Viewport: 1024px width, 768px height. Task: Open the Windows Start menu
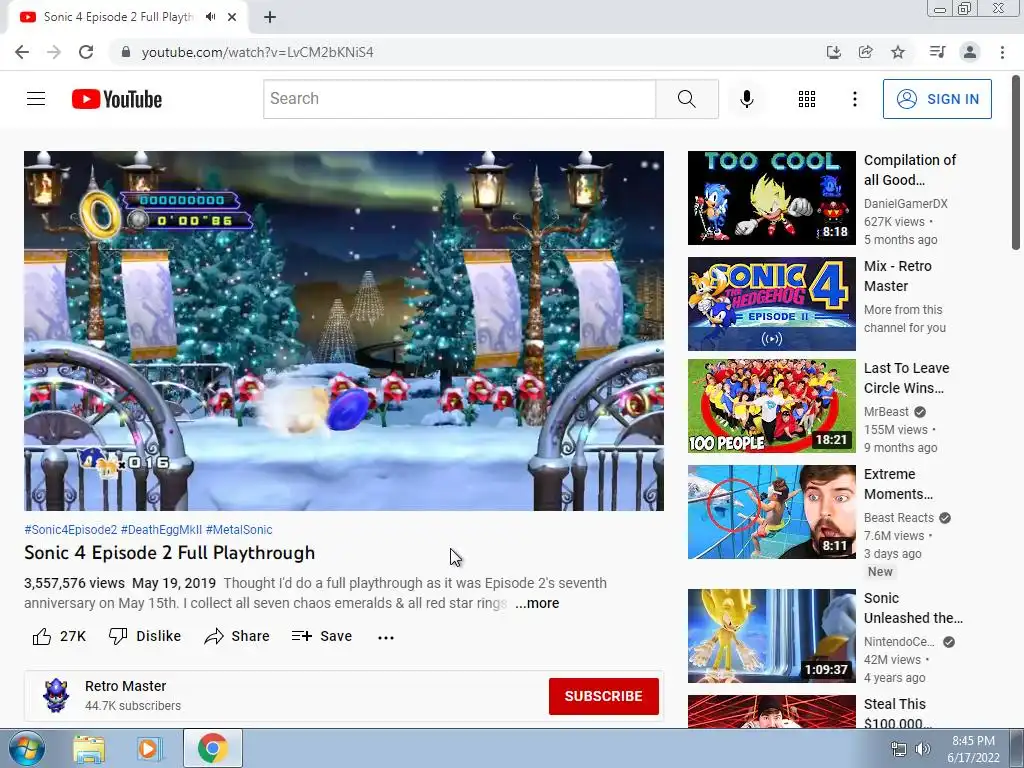26,748
